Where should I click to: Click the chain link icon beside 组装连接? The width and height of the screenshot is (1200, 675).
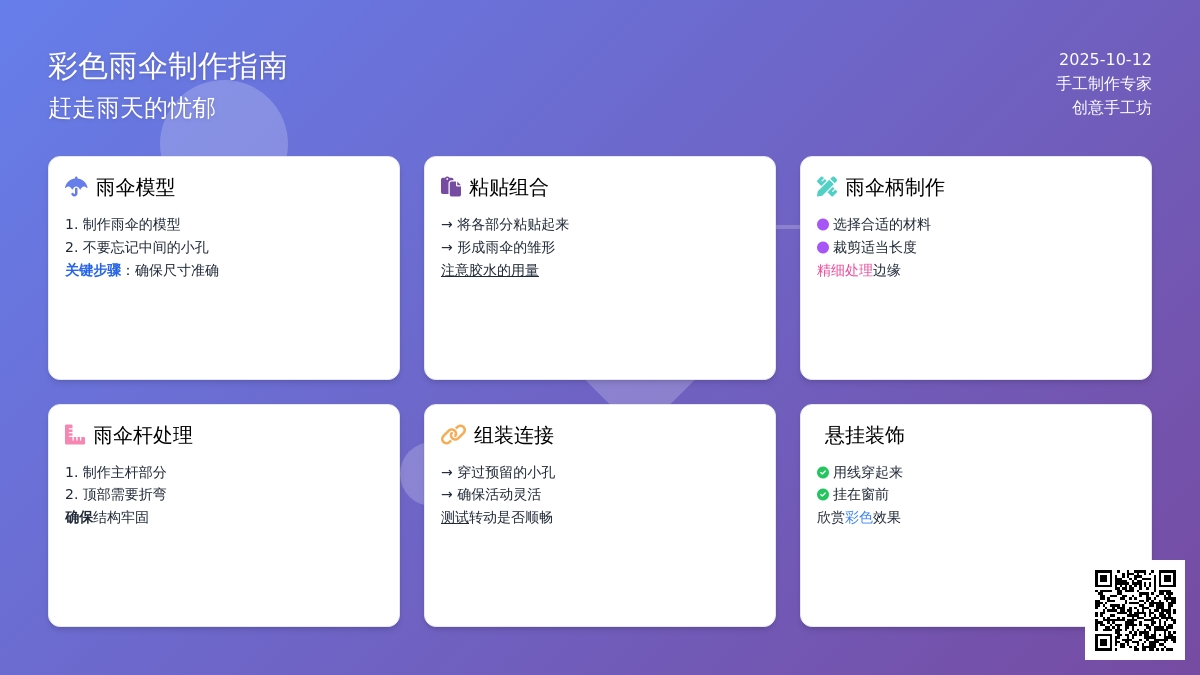pyautogui.click(x=453, y=435)
